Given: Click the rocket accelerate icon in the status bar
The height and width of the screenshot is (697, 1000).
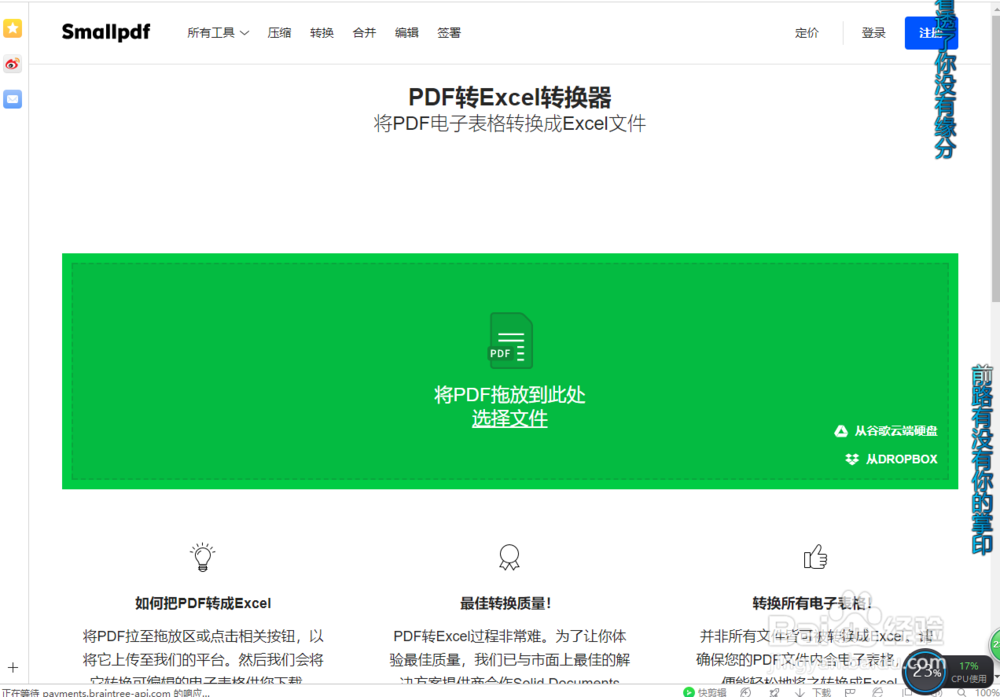Looking at the screenshot, I should [x=774, y=692].
